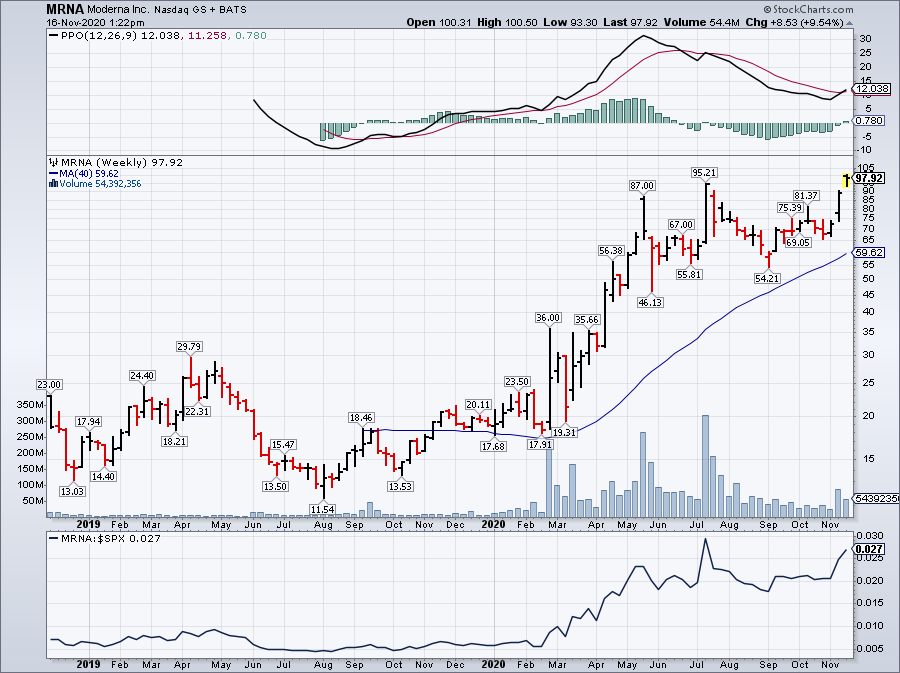
Task: Click the 18.46 price label
Action: 361,418
